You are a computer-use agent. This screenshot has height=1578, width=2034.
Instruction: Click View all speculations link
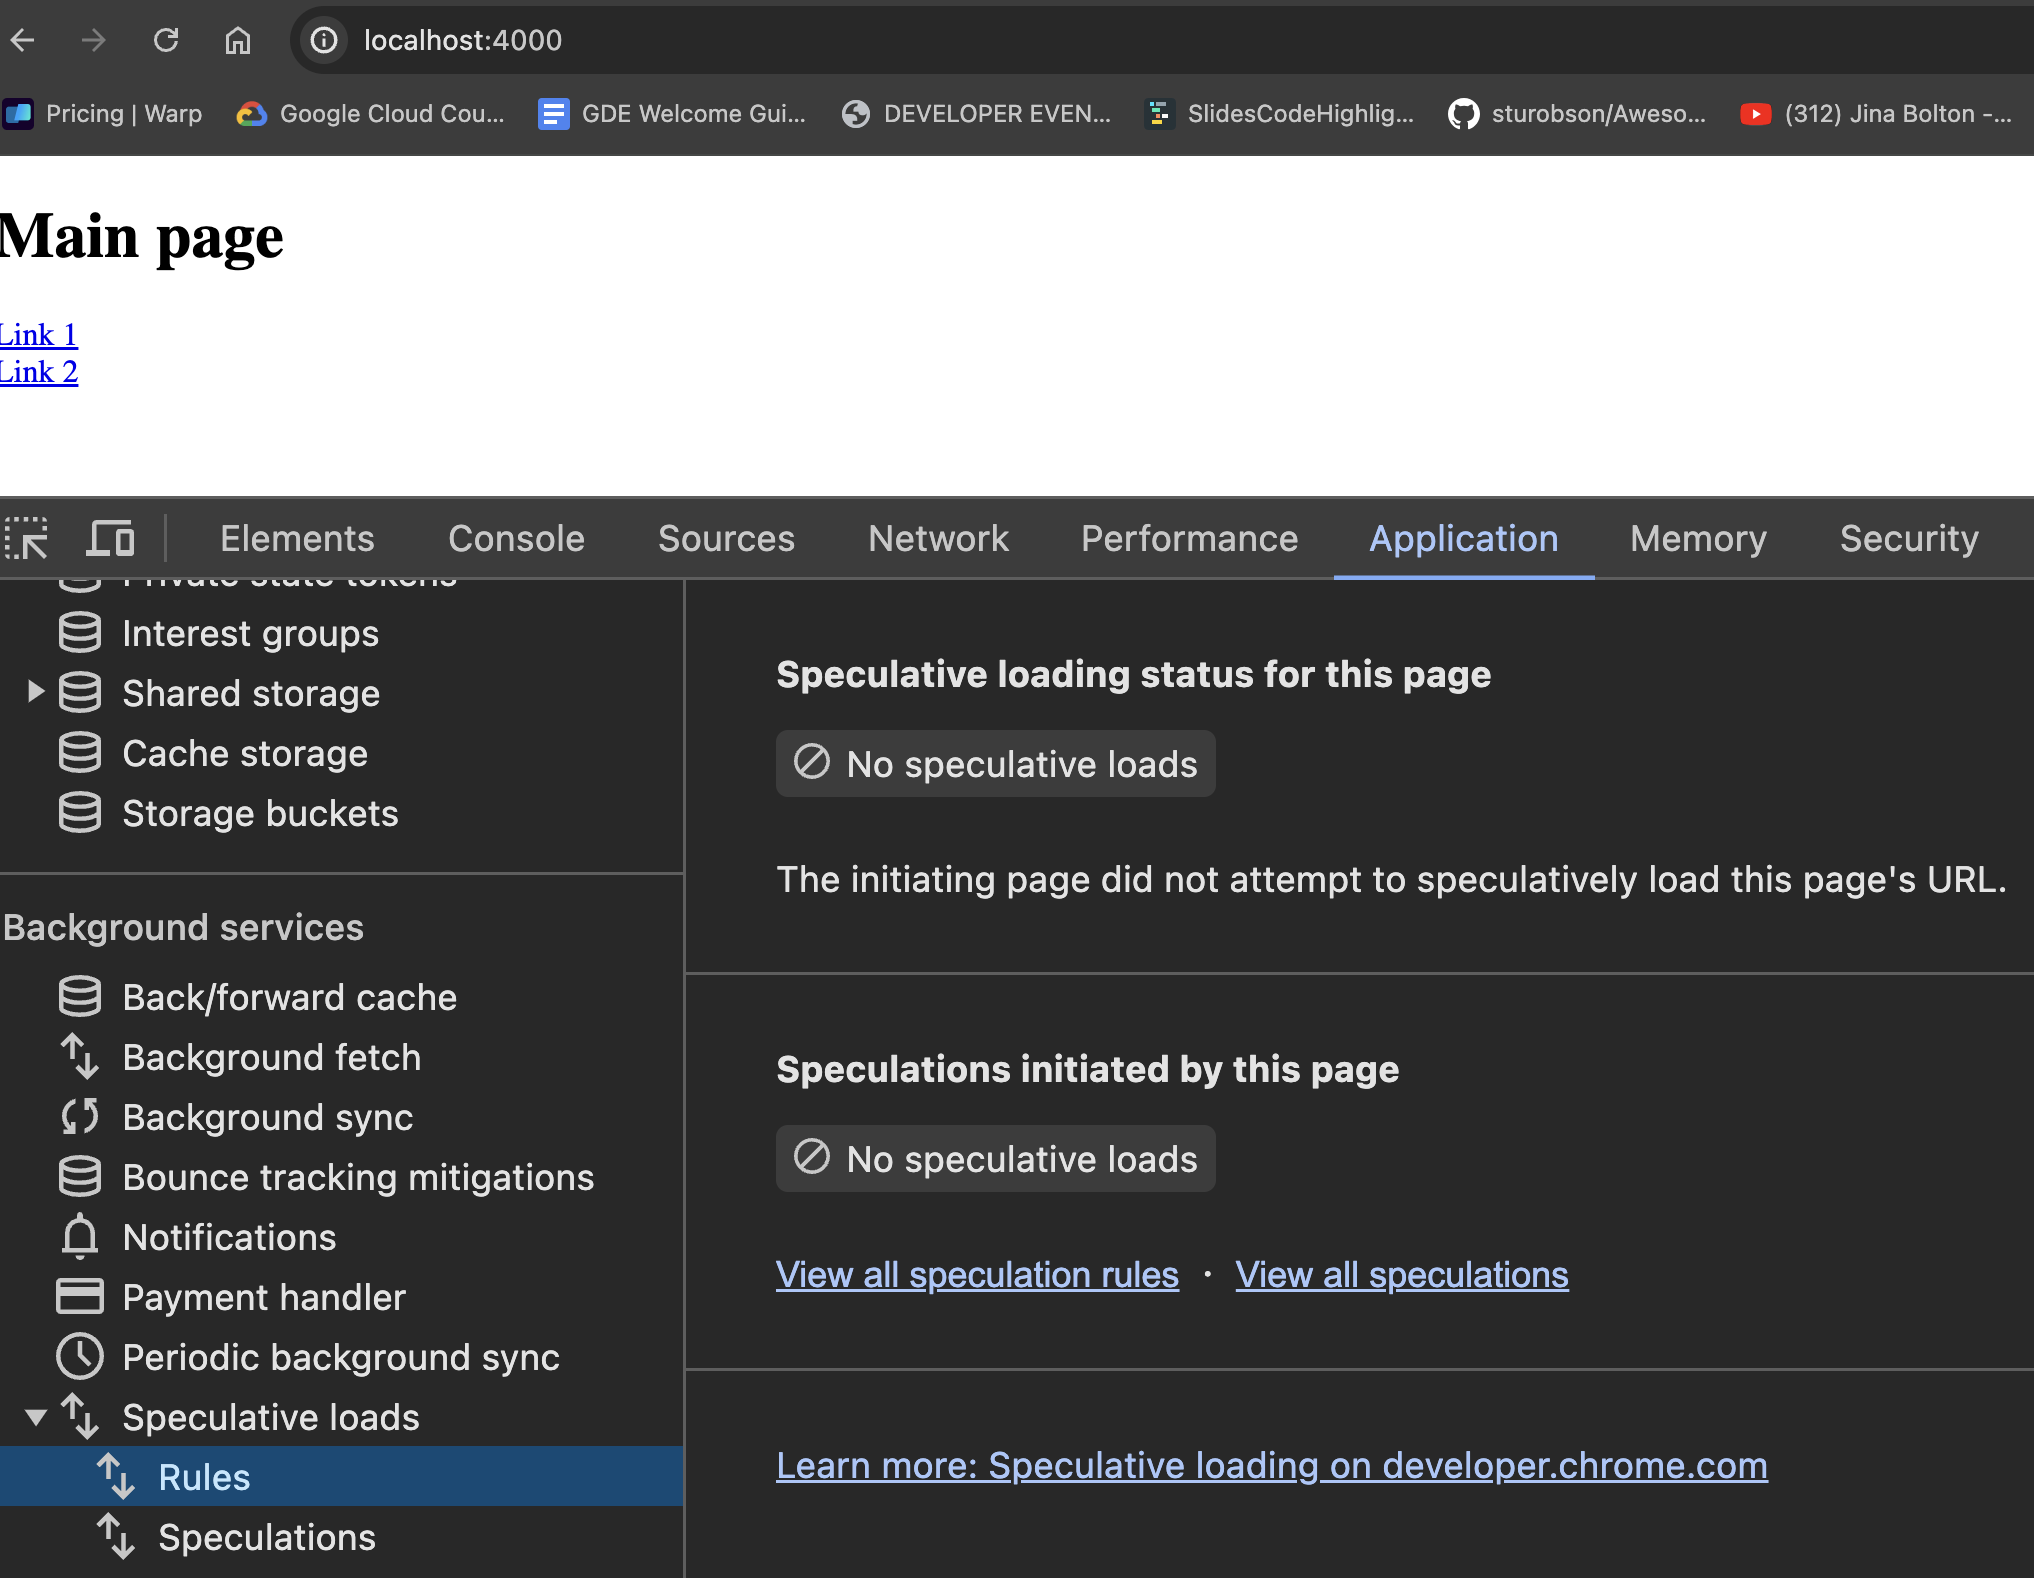1401,1275
